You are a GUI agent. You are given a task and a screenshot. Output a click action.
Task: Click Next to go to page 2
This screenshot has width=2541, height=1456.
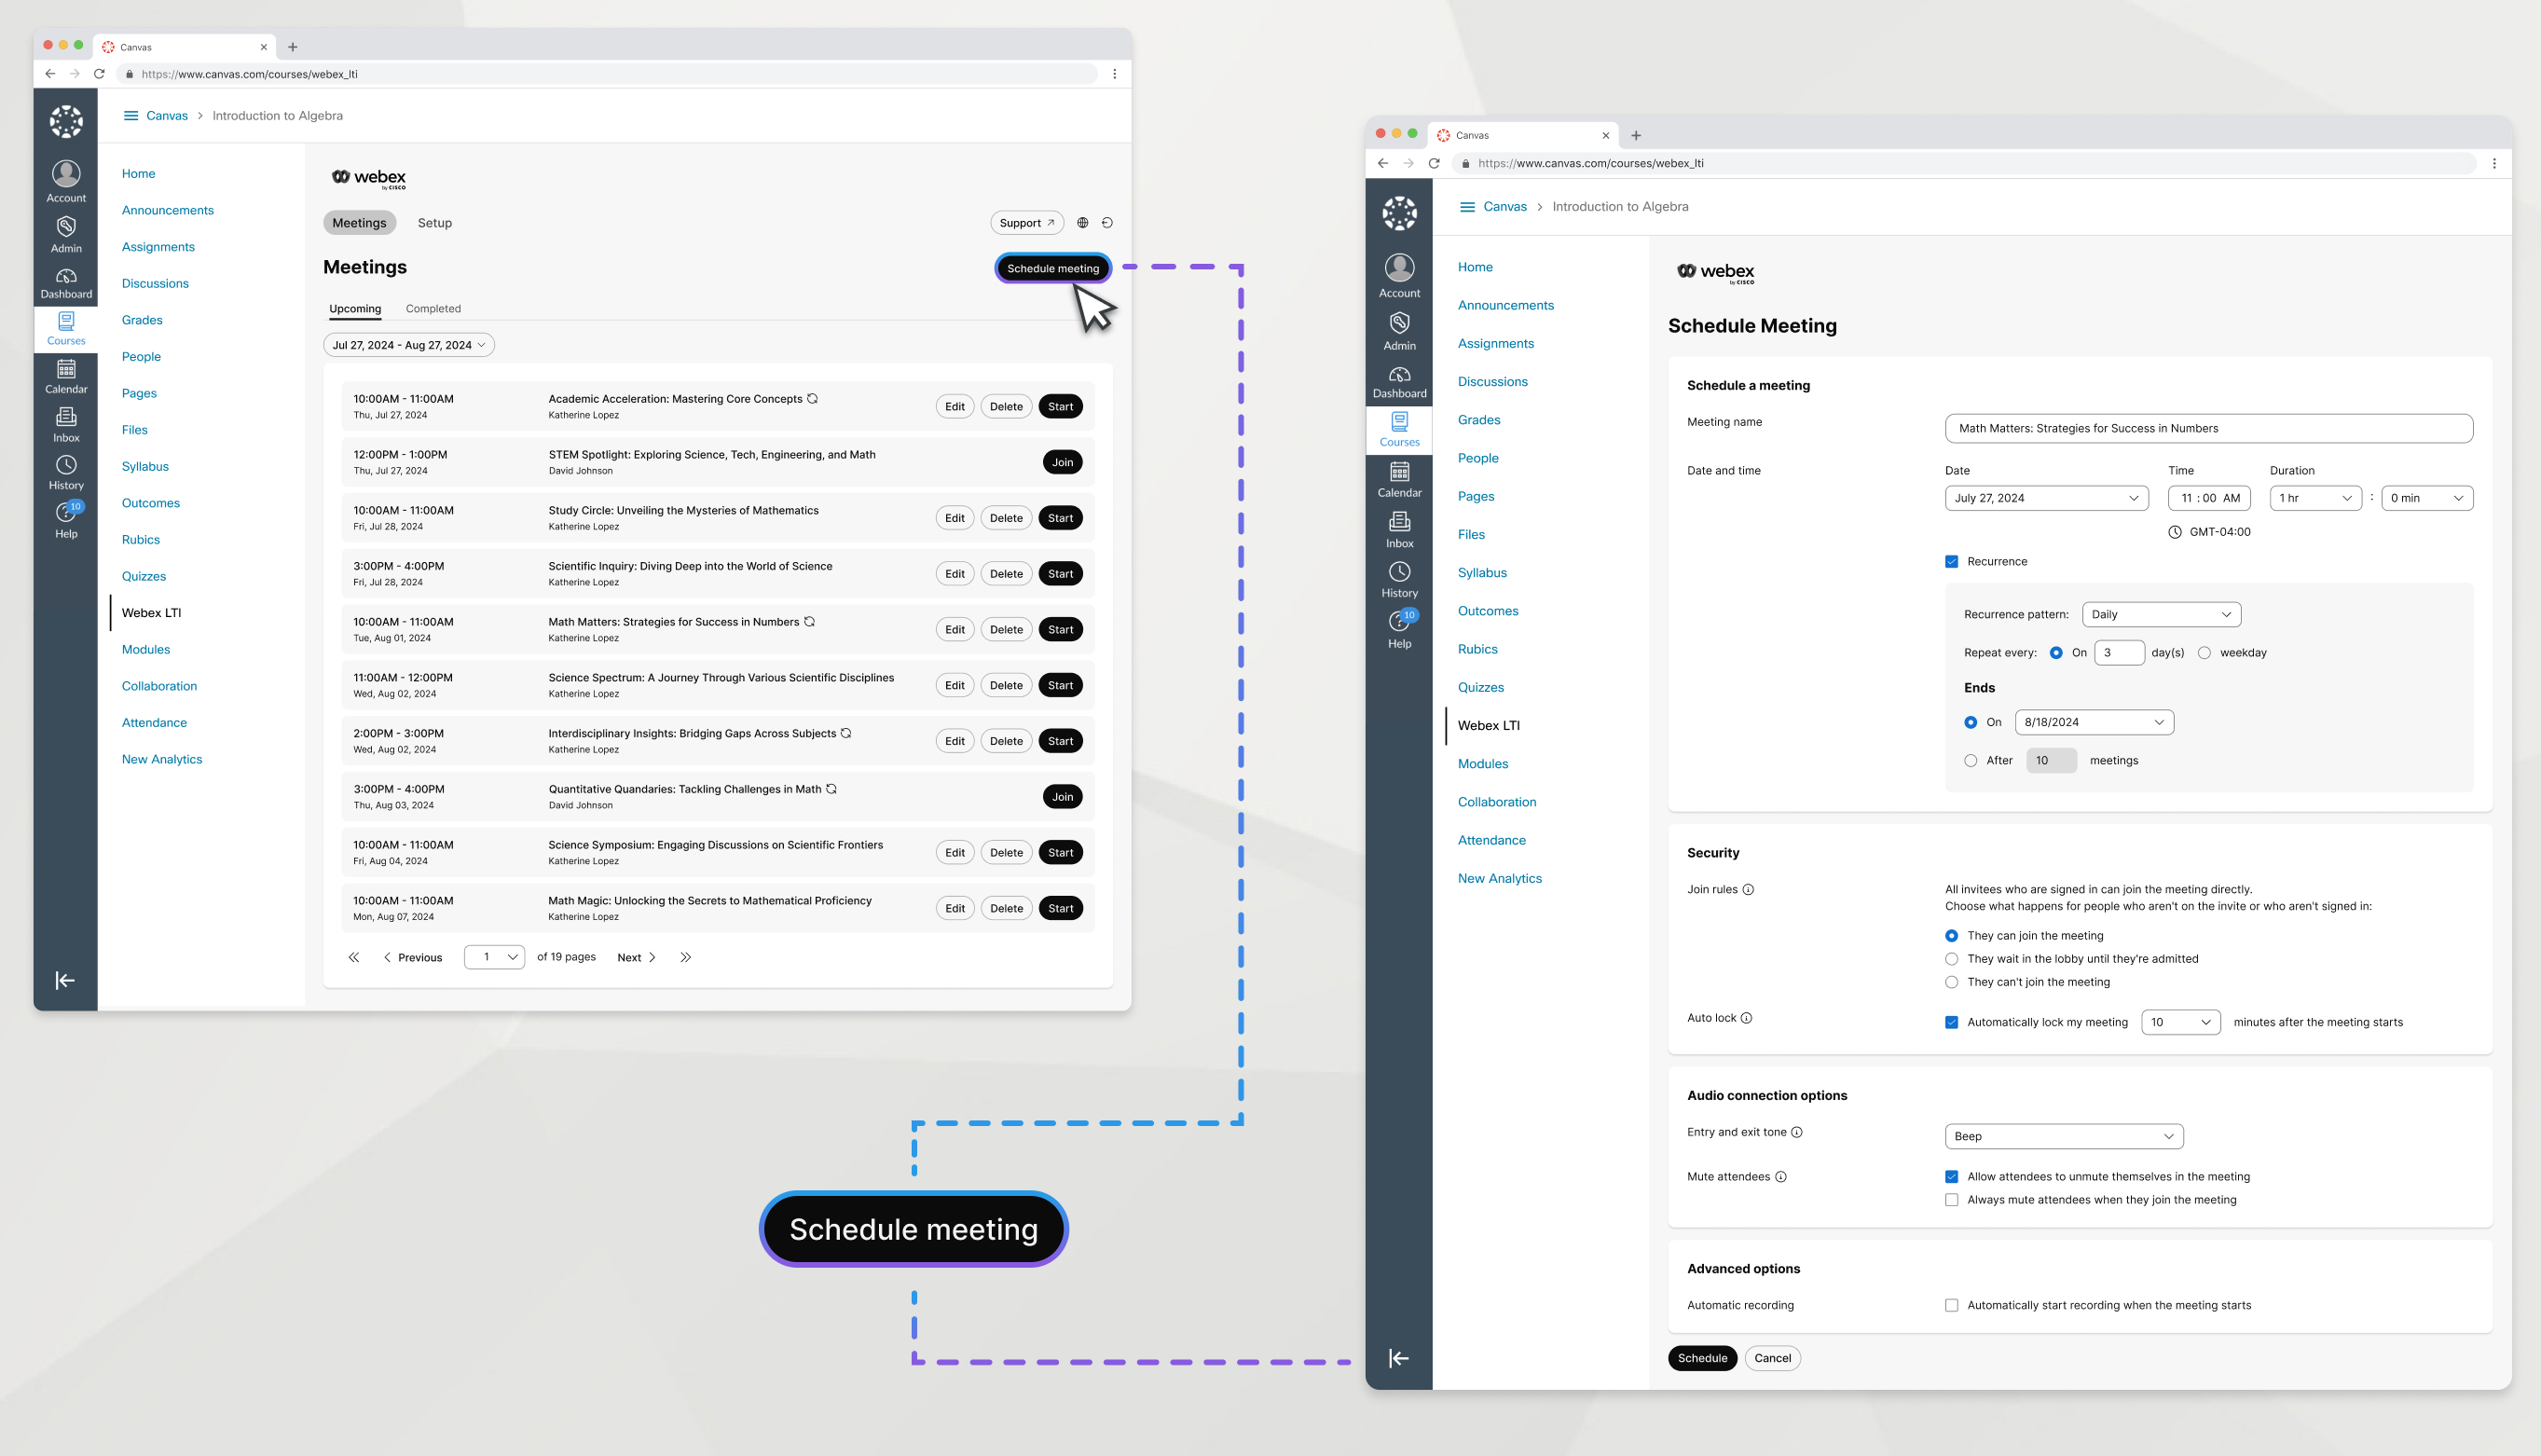point(634,955)
